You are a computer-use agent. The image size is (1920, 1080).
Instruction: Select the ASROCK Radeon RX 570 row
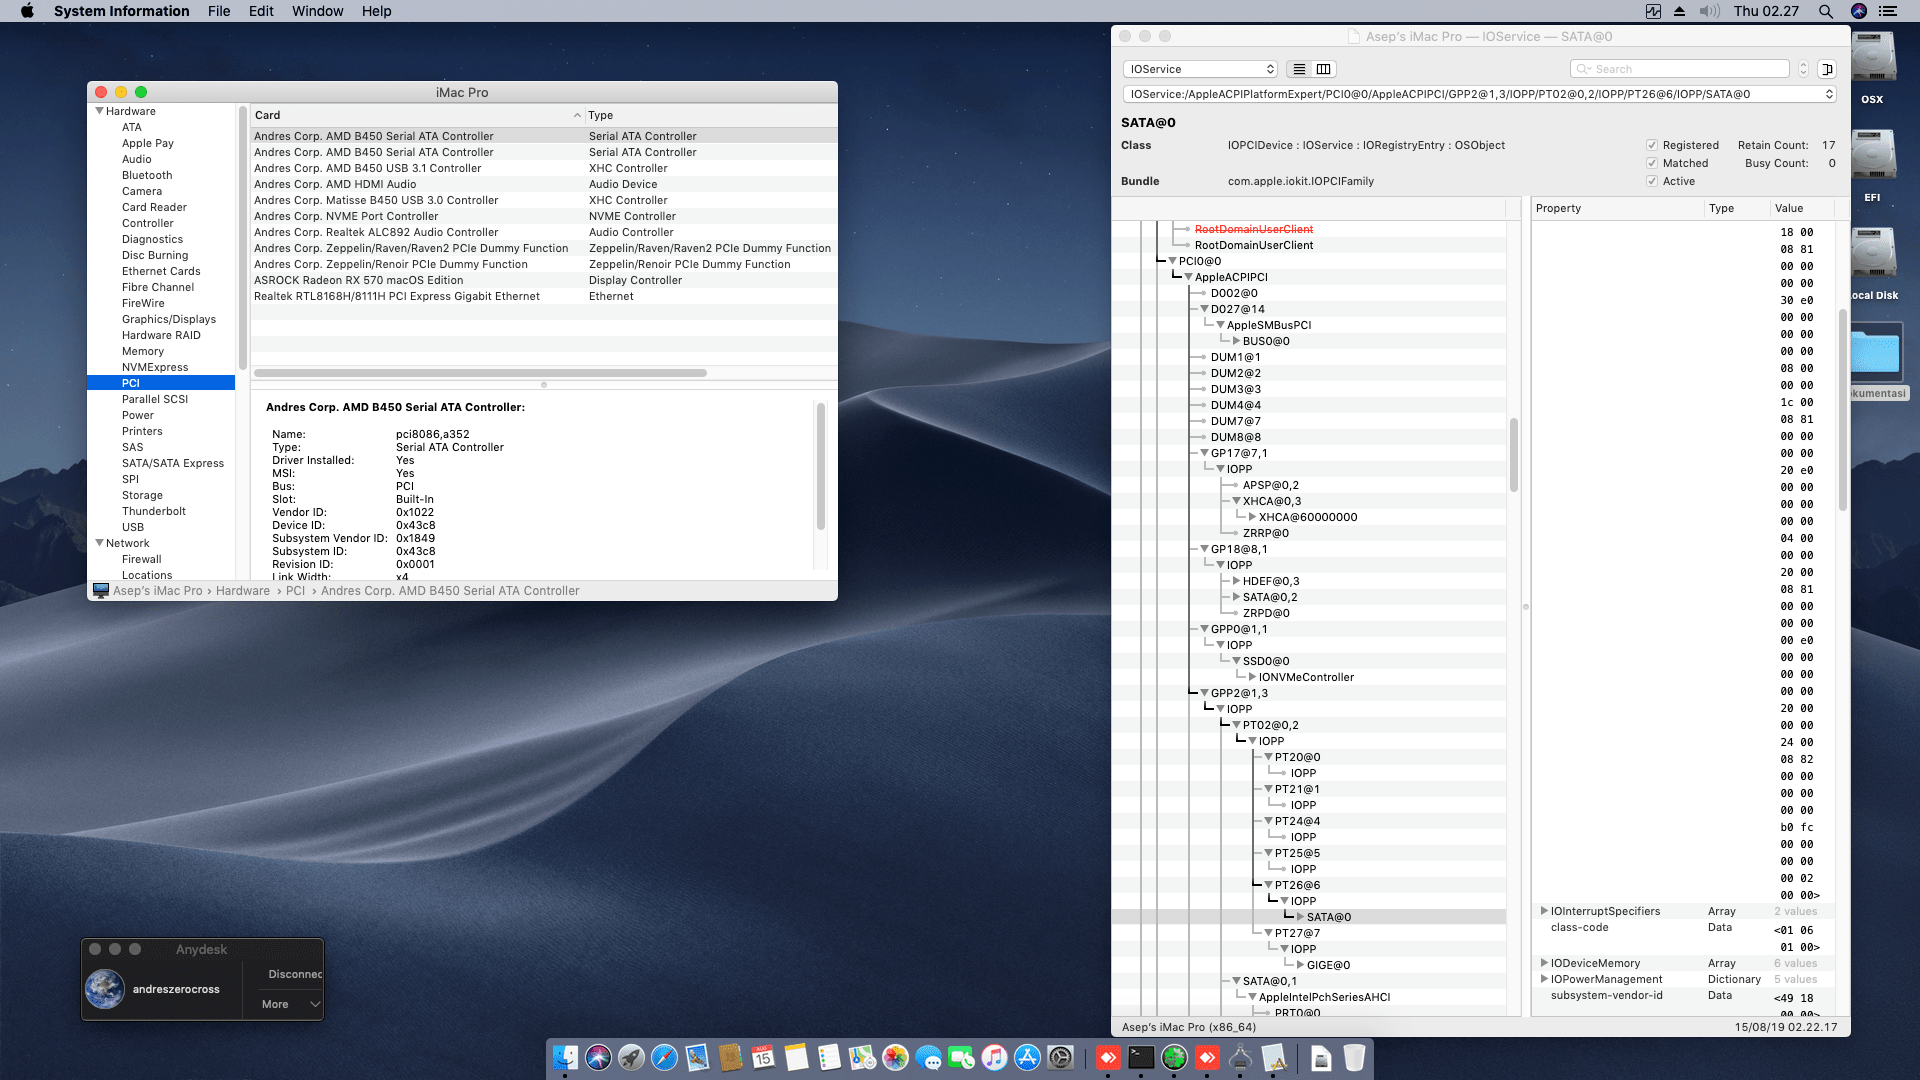coord(543,280)
